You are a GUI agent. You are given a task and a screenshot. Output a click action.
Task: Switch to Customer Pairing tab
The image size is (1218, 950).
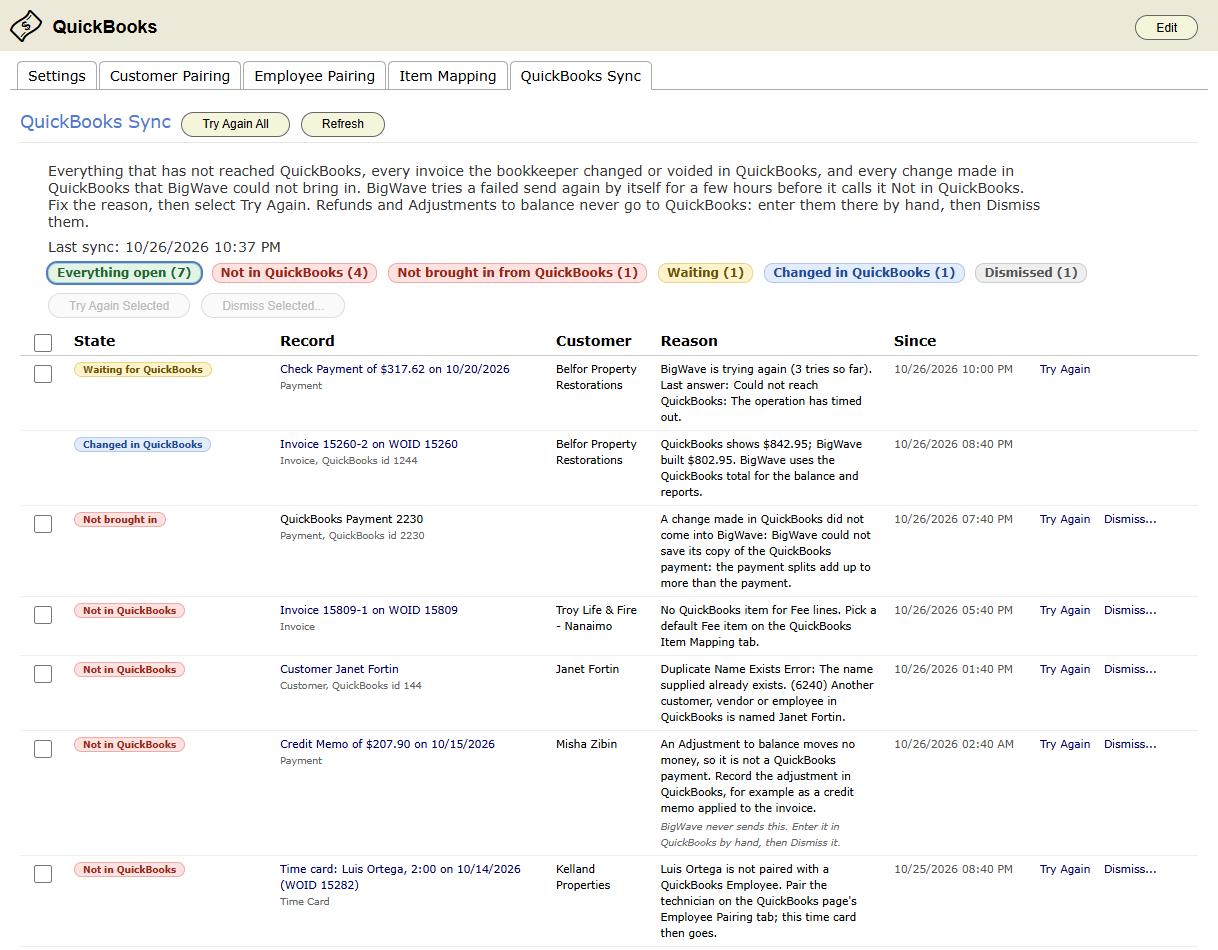[170, 76]
